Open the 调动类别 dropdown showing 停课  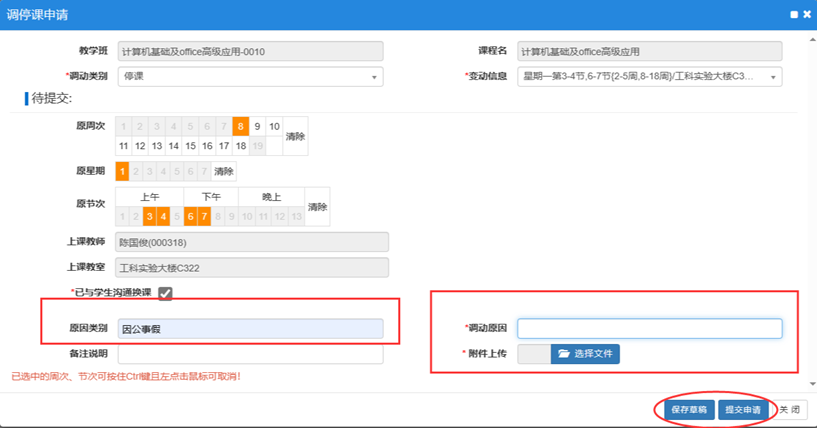coord(250,78)
